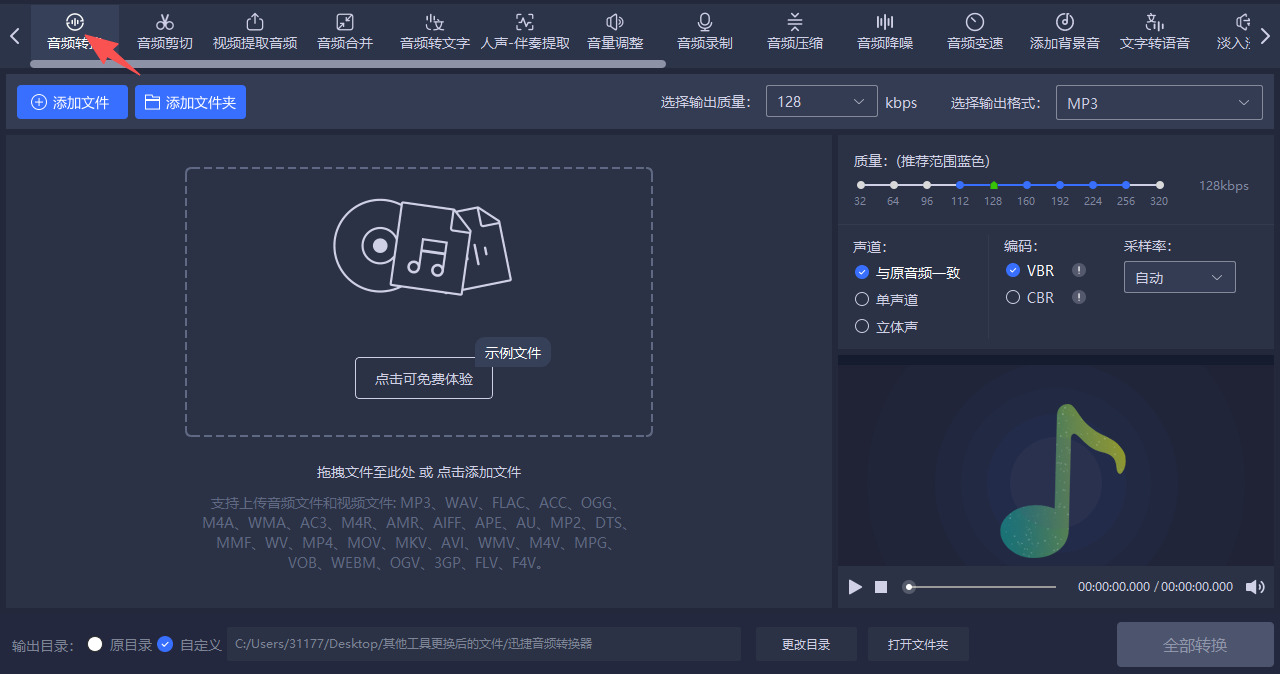
Task: Open the 文字转语音 text-to-speech tool
Action: [1154, 31]
